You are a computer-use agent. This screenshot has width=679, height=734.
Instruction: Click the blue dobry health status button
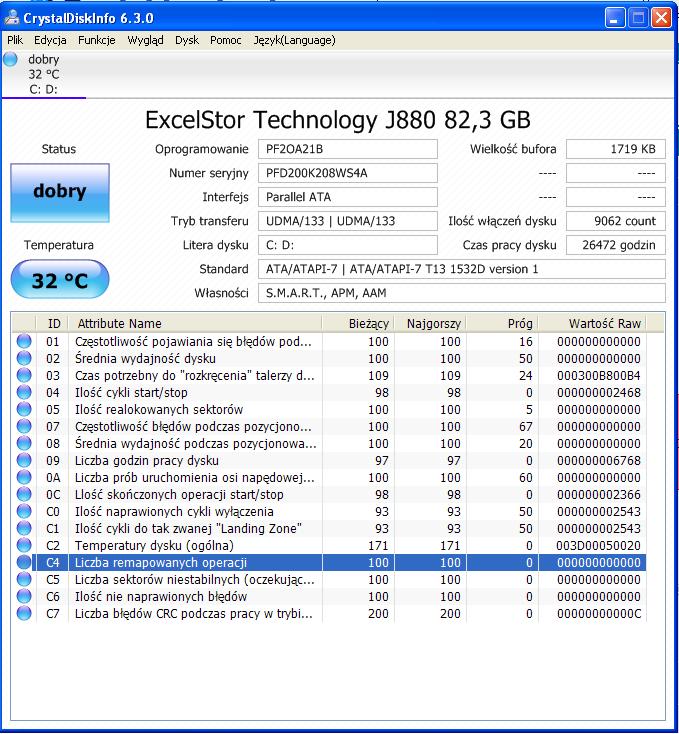click(x=60, y=192)
